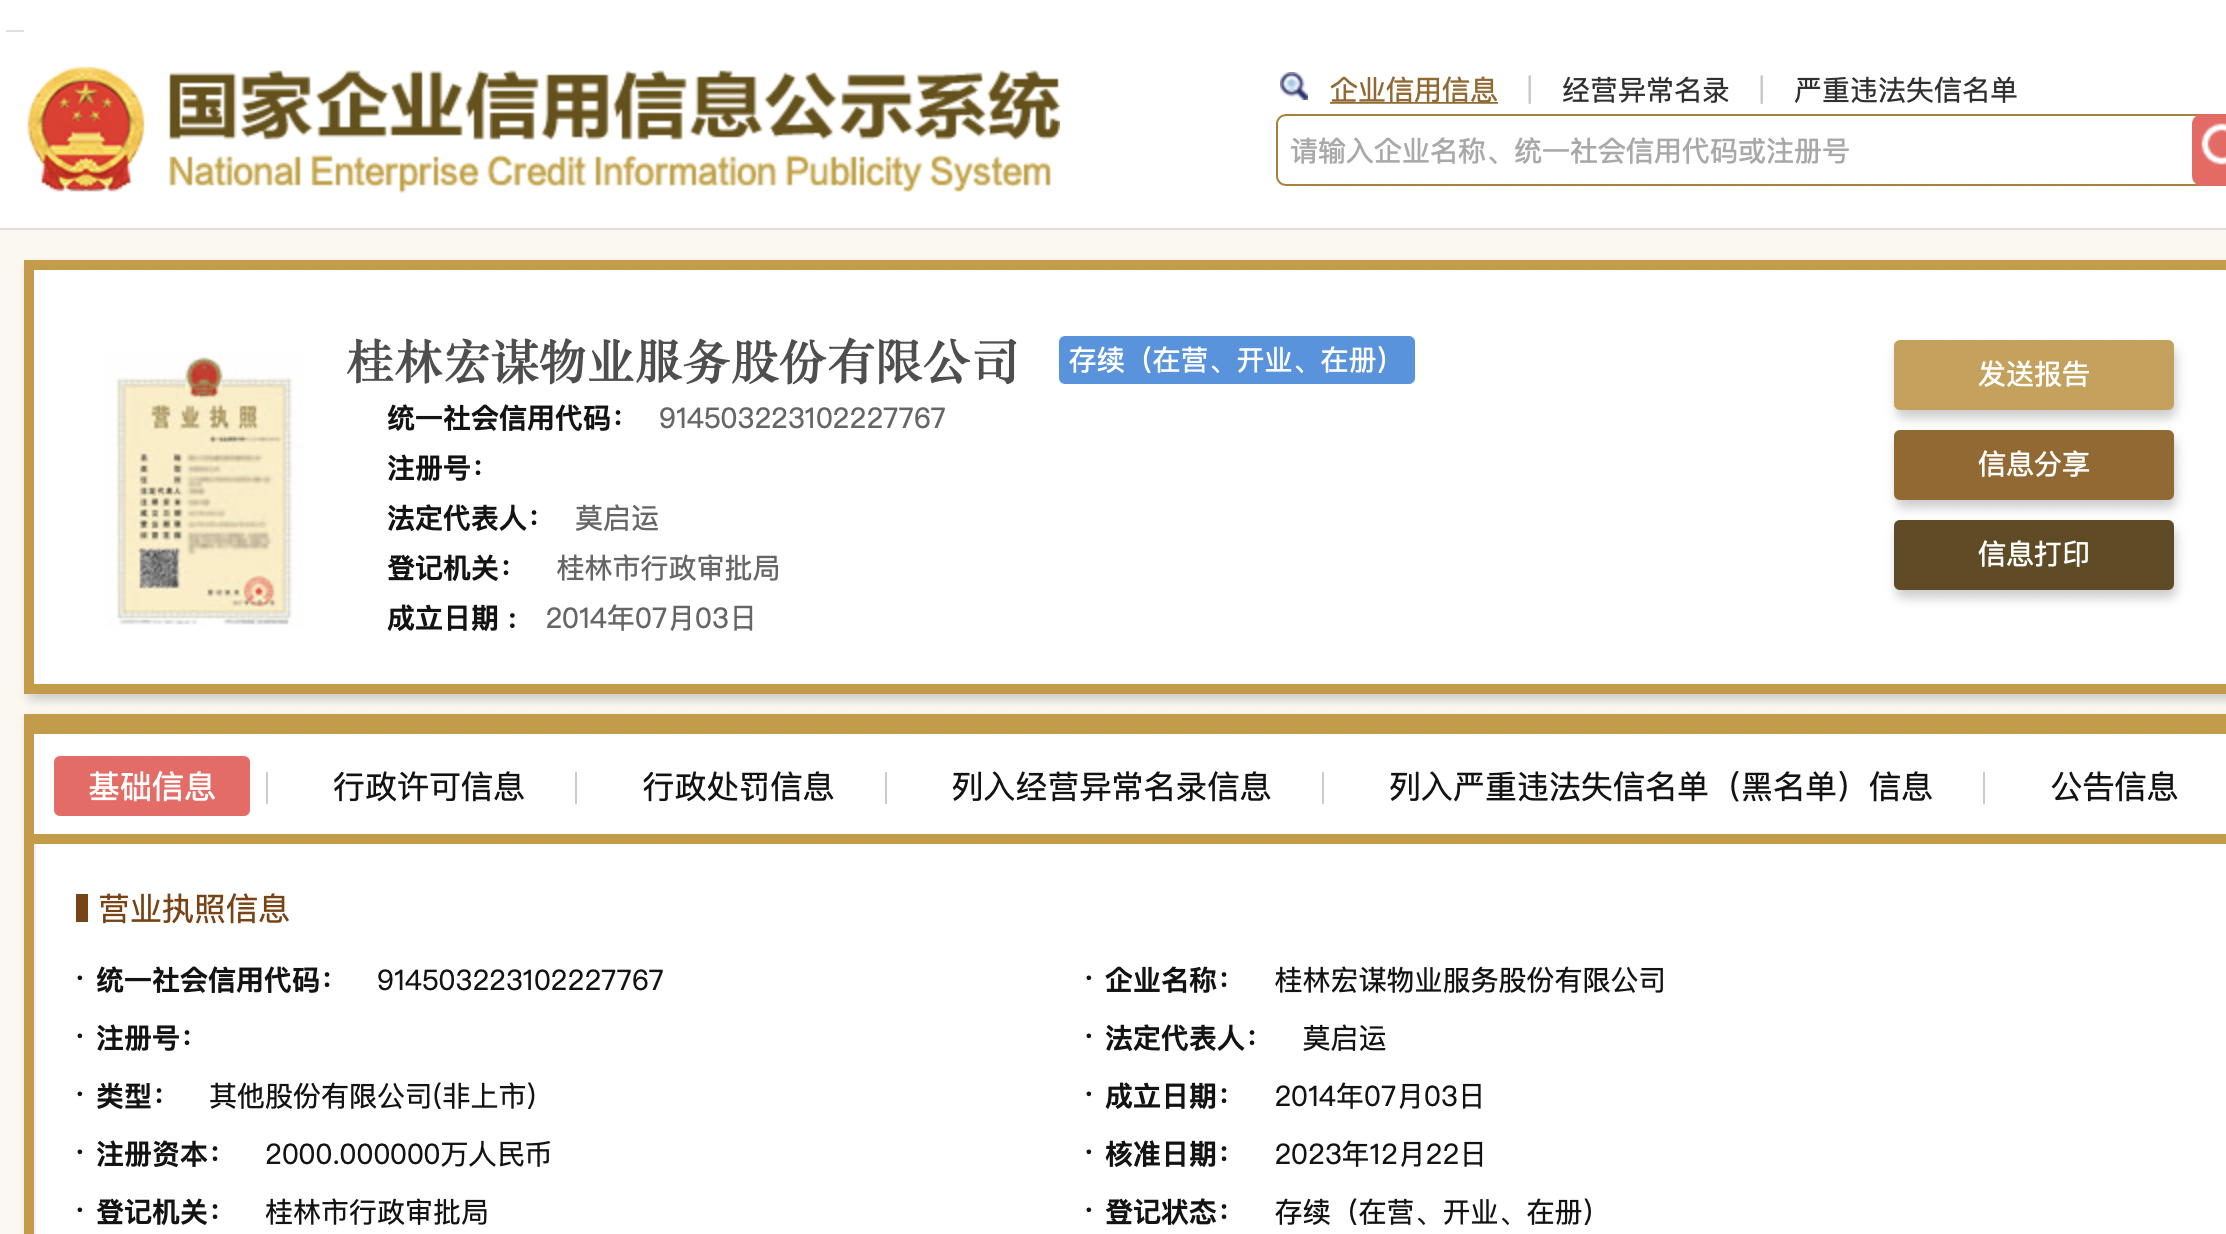
Task: Select 企业信用信息 search category
Action: pyautogui.click(x=1413, y=90)
